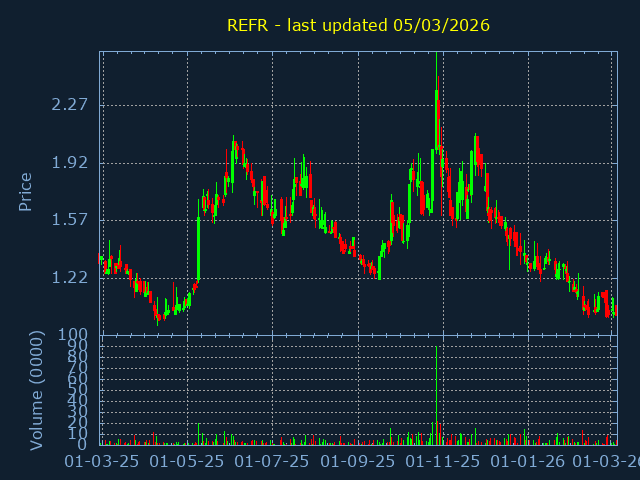Click the REFR chart title text
The height and width of the screenshot is (480, 640).
click(358, 25)
